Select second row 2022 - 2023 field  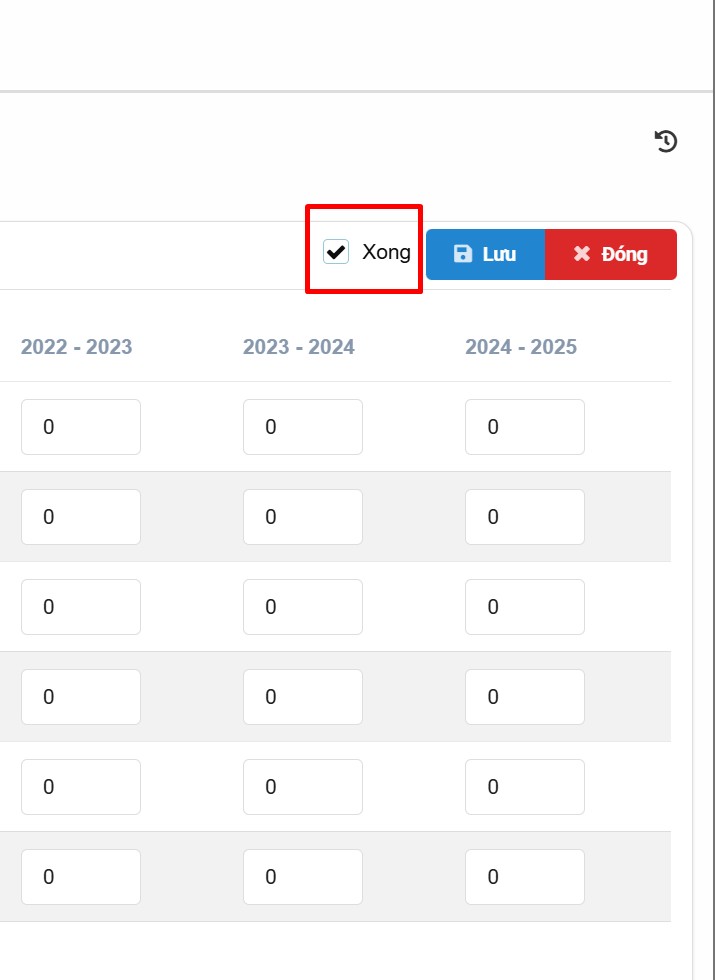[x=81, y=517]
